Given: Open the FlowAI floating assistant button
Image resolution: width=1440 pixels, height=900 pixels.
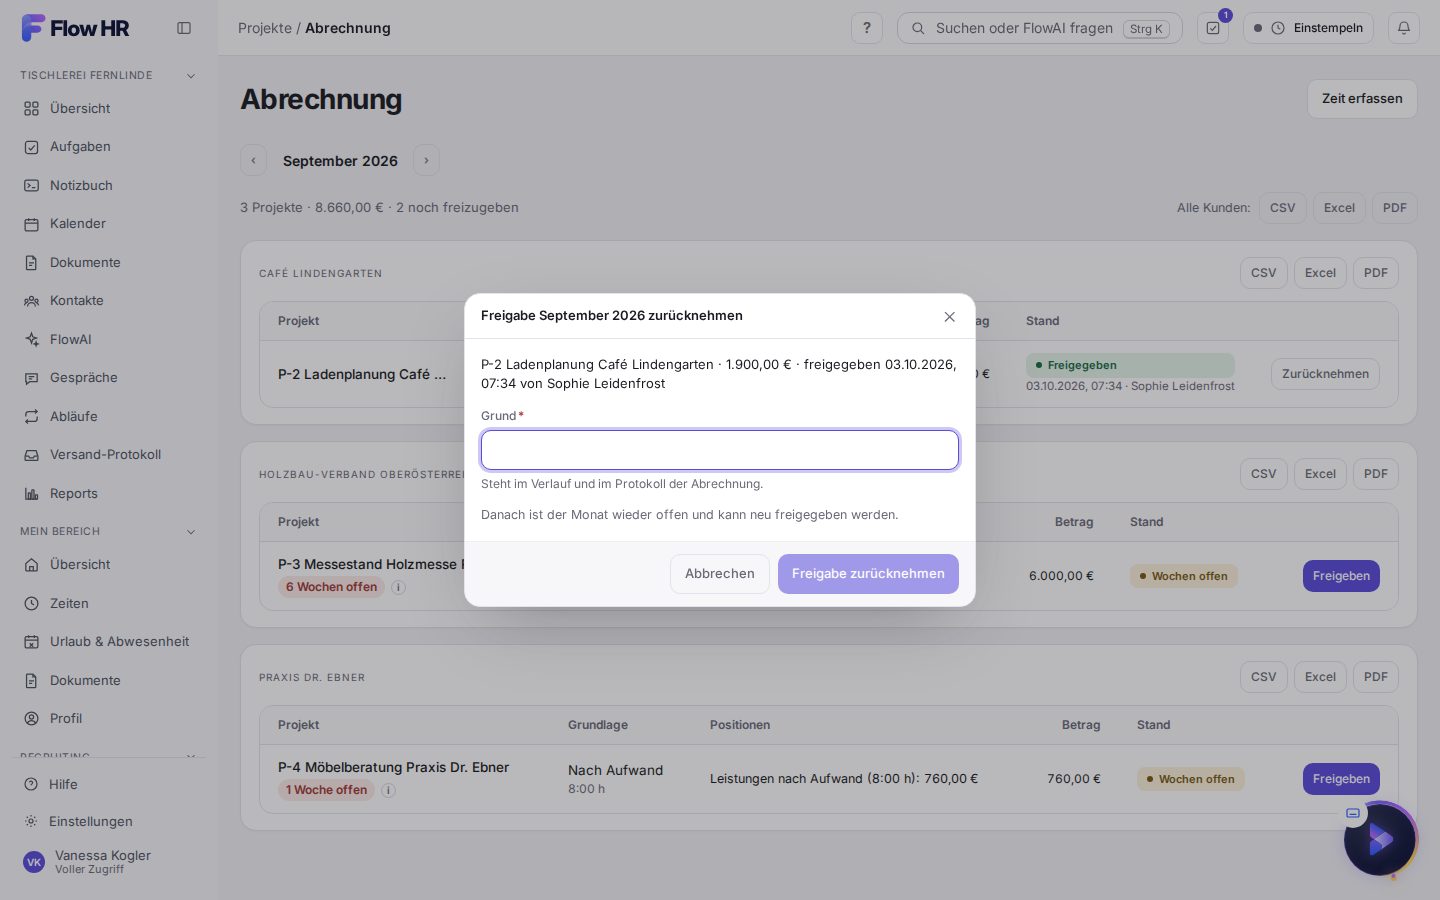Looking at the screenshot, I should pos(1380,840).
